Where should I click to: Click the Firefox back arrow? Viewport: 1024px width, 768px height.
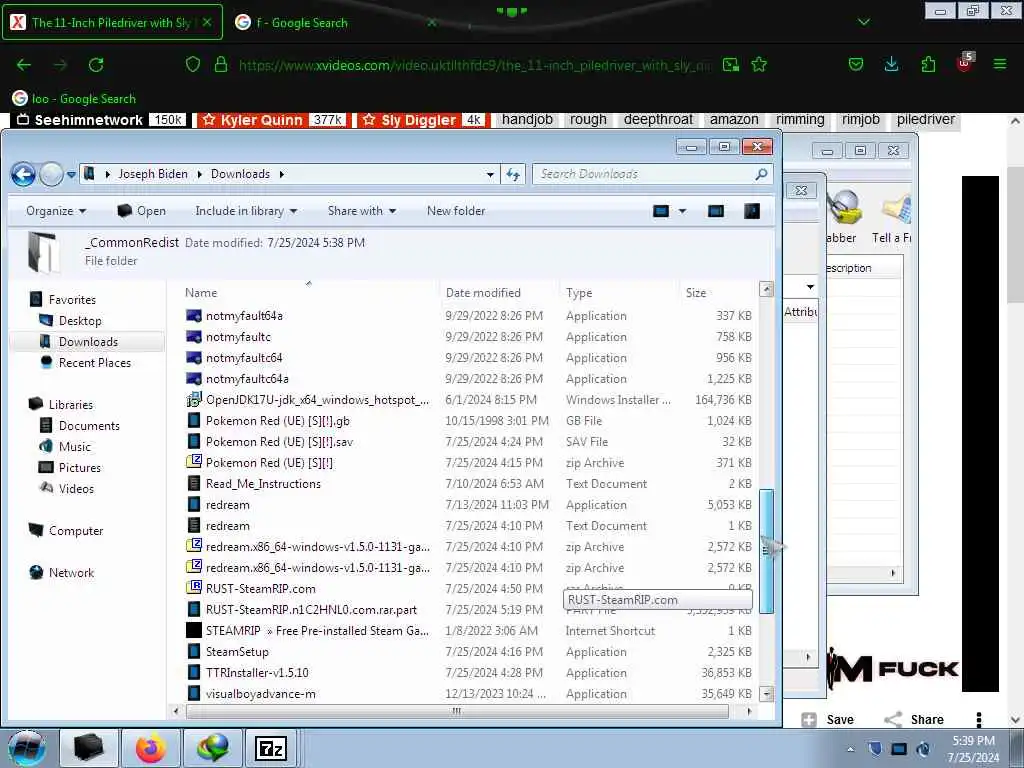pos(24,65)
